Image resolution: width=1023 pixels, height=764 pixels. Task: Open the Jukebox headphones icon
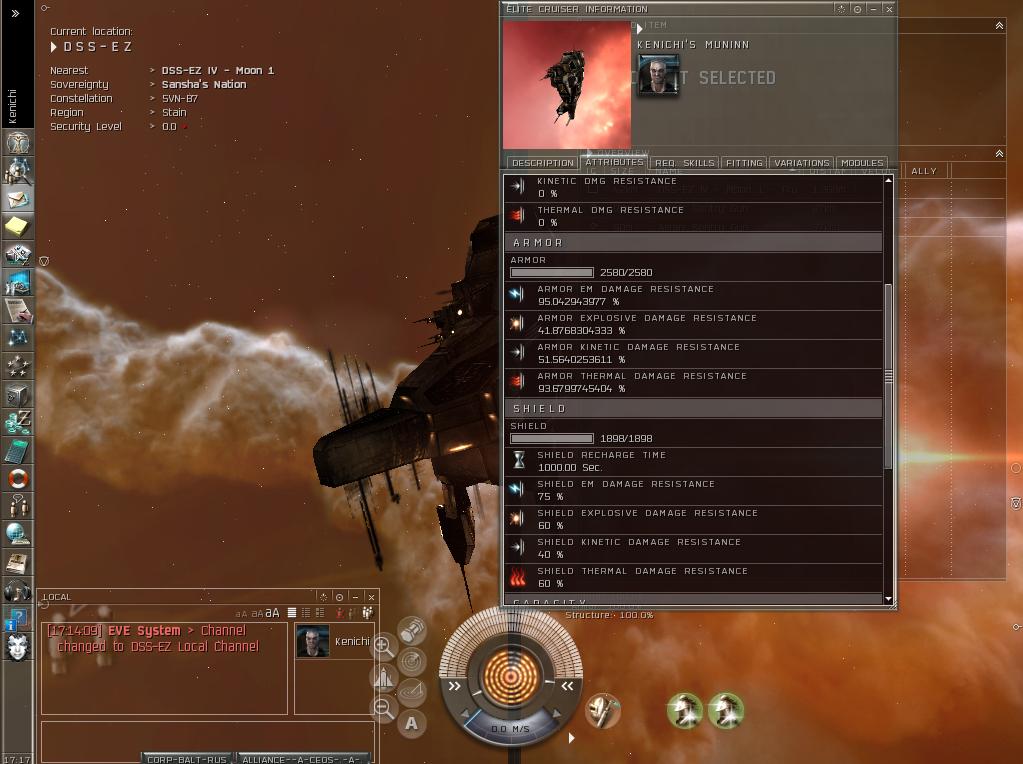[18, 590]
